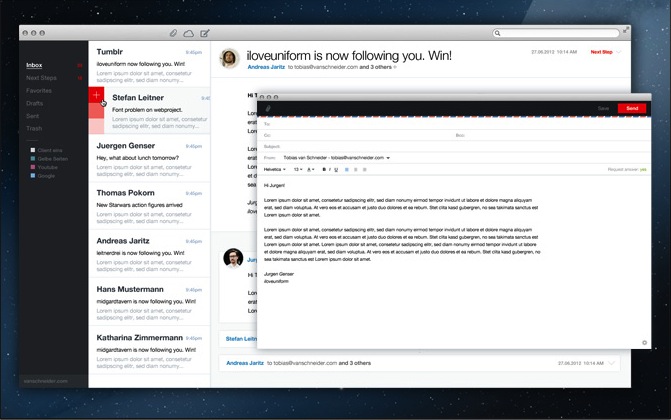Toggle bold formatting in compose toolbar
671x420 pixels.
(x=324, y=170)
